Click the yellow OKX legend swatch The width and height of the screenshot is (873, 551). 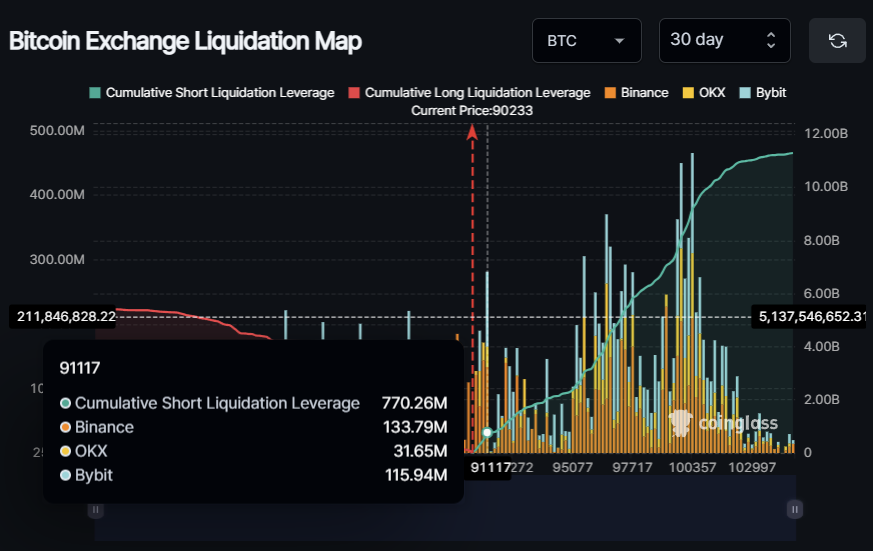[x=688, y=93]
